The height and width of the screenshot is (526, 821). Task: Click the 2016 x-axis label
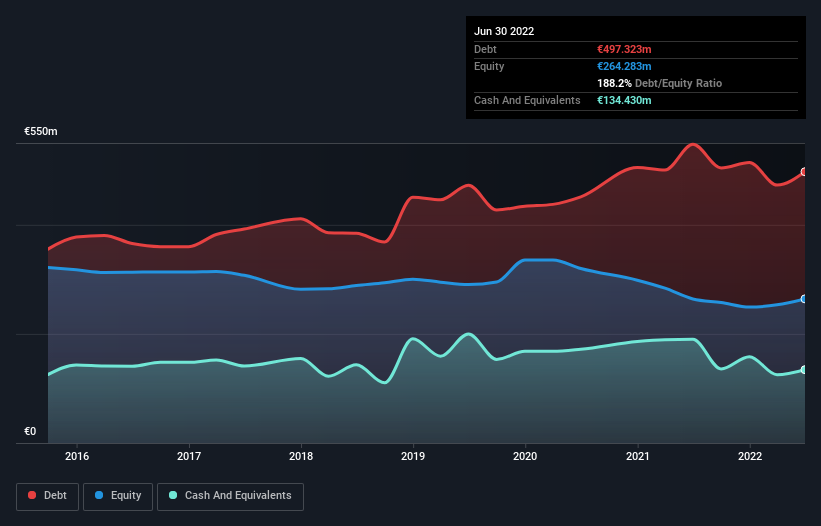(x=77, y=456)
